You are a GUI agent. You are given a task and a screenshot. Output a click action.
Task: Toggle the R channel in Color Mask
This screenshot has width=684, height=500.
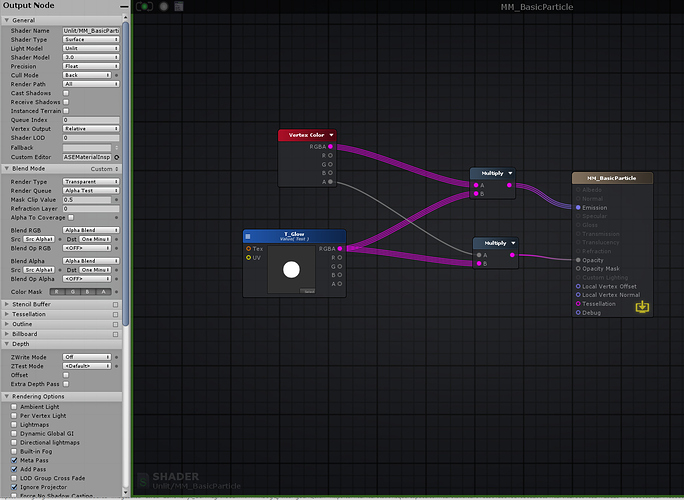point(57,292)
